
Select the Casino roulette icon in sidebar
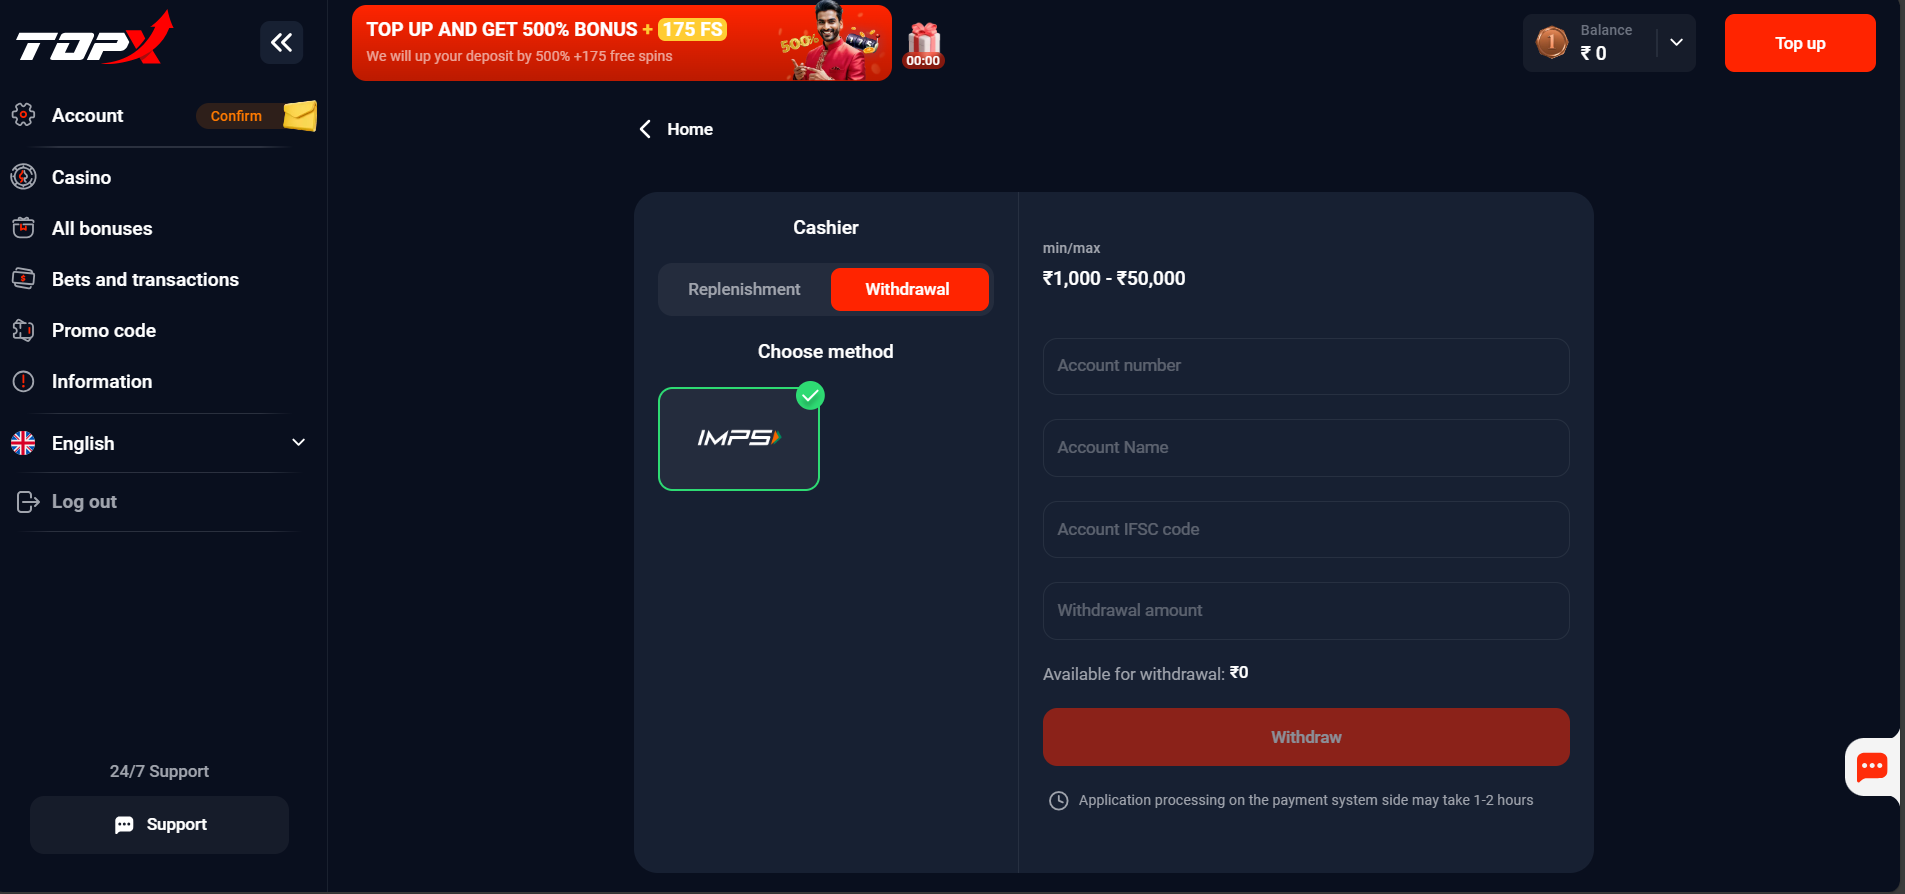point(22,177)
